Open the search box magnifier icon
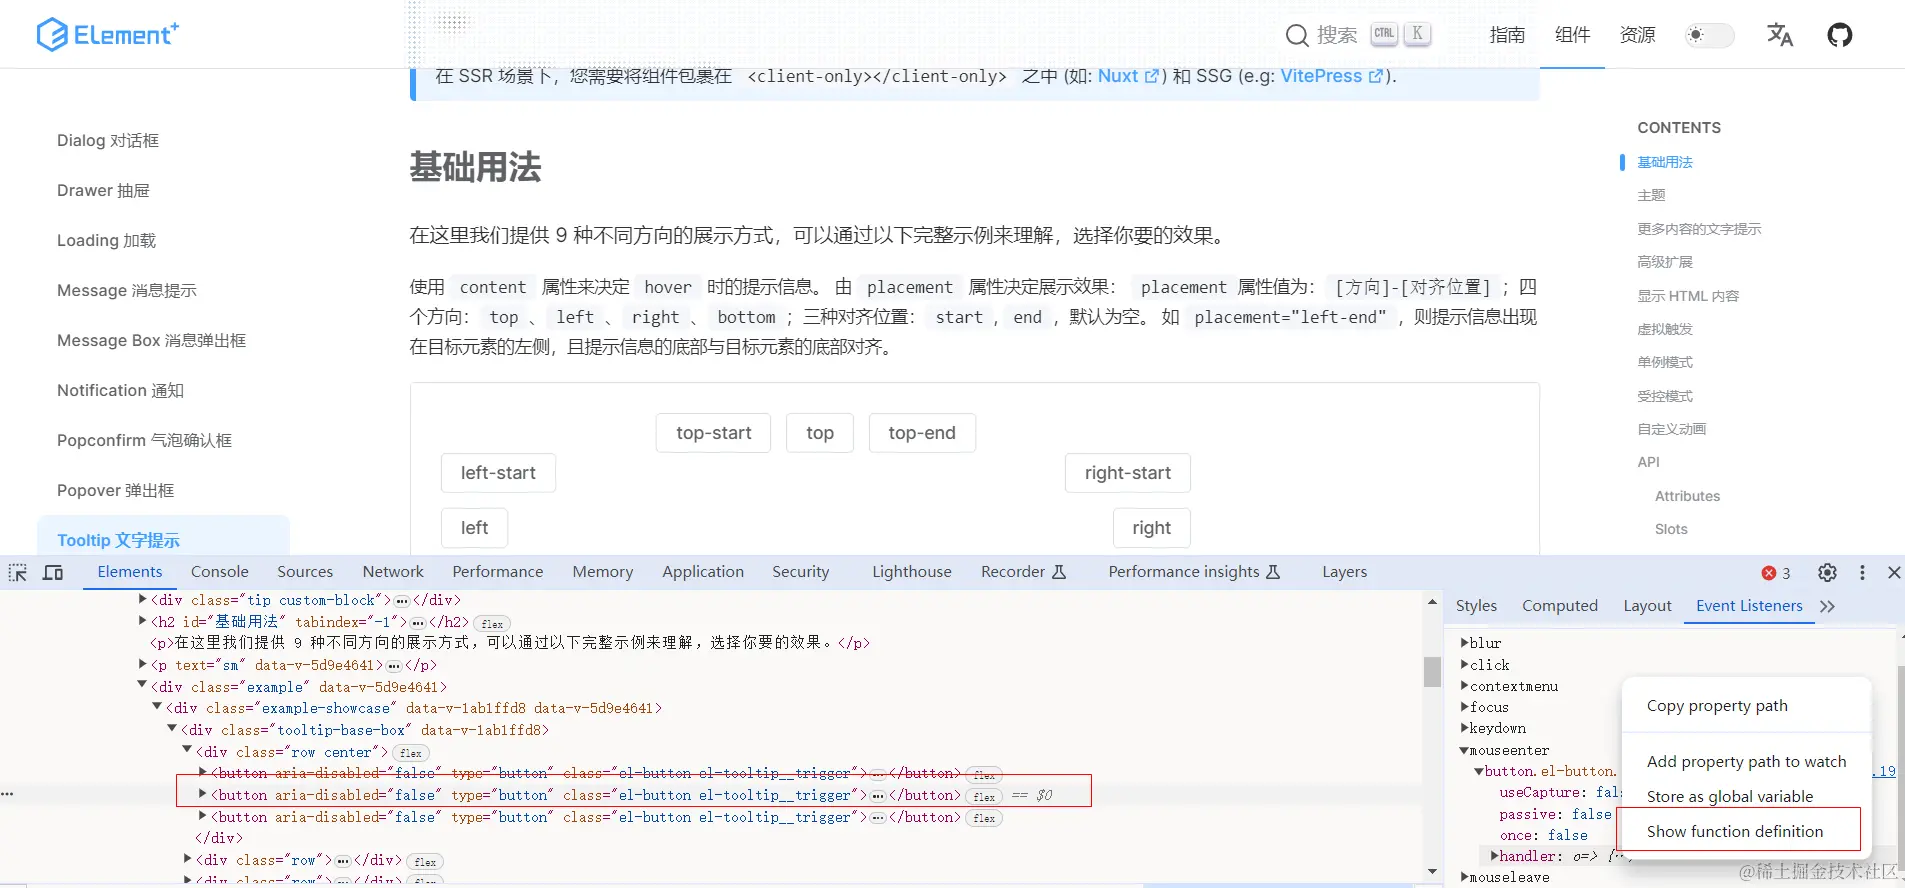 tap(1297, 36)
